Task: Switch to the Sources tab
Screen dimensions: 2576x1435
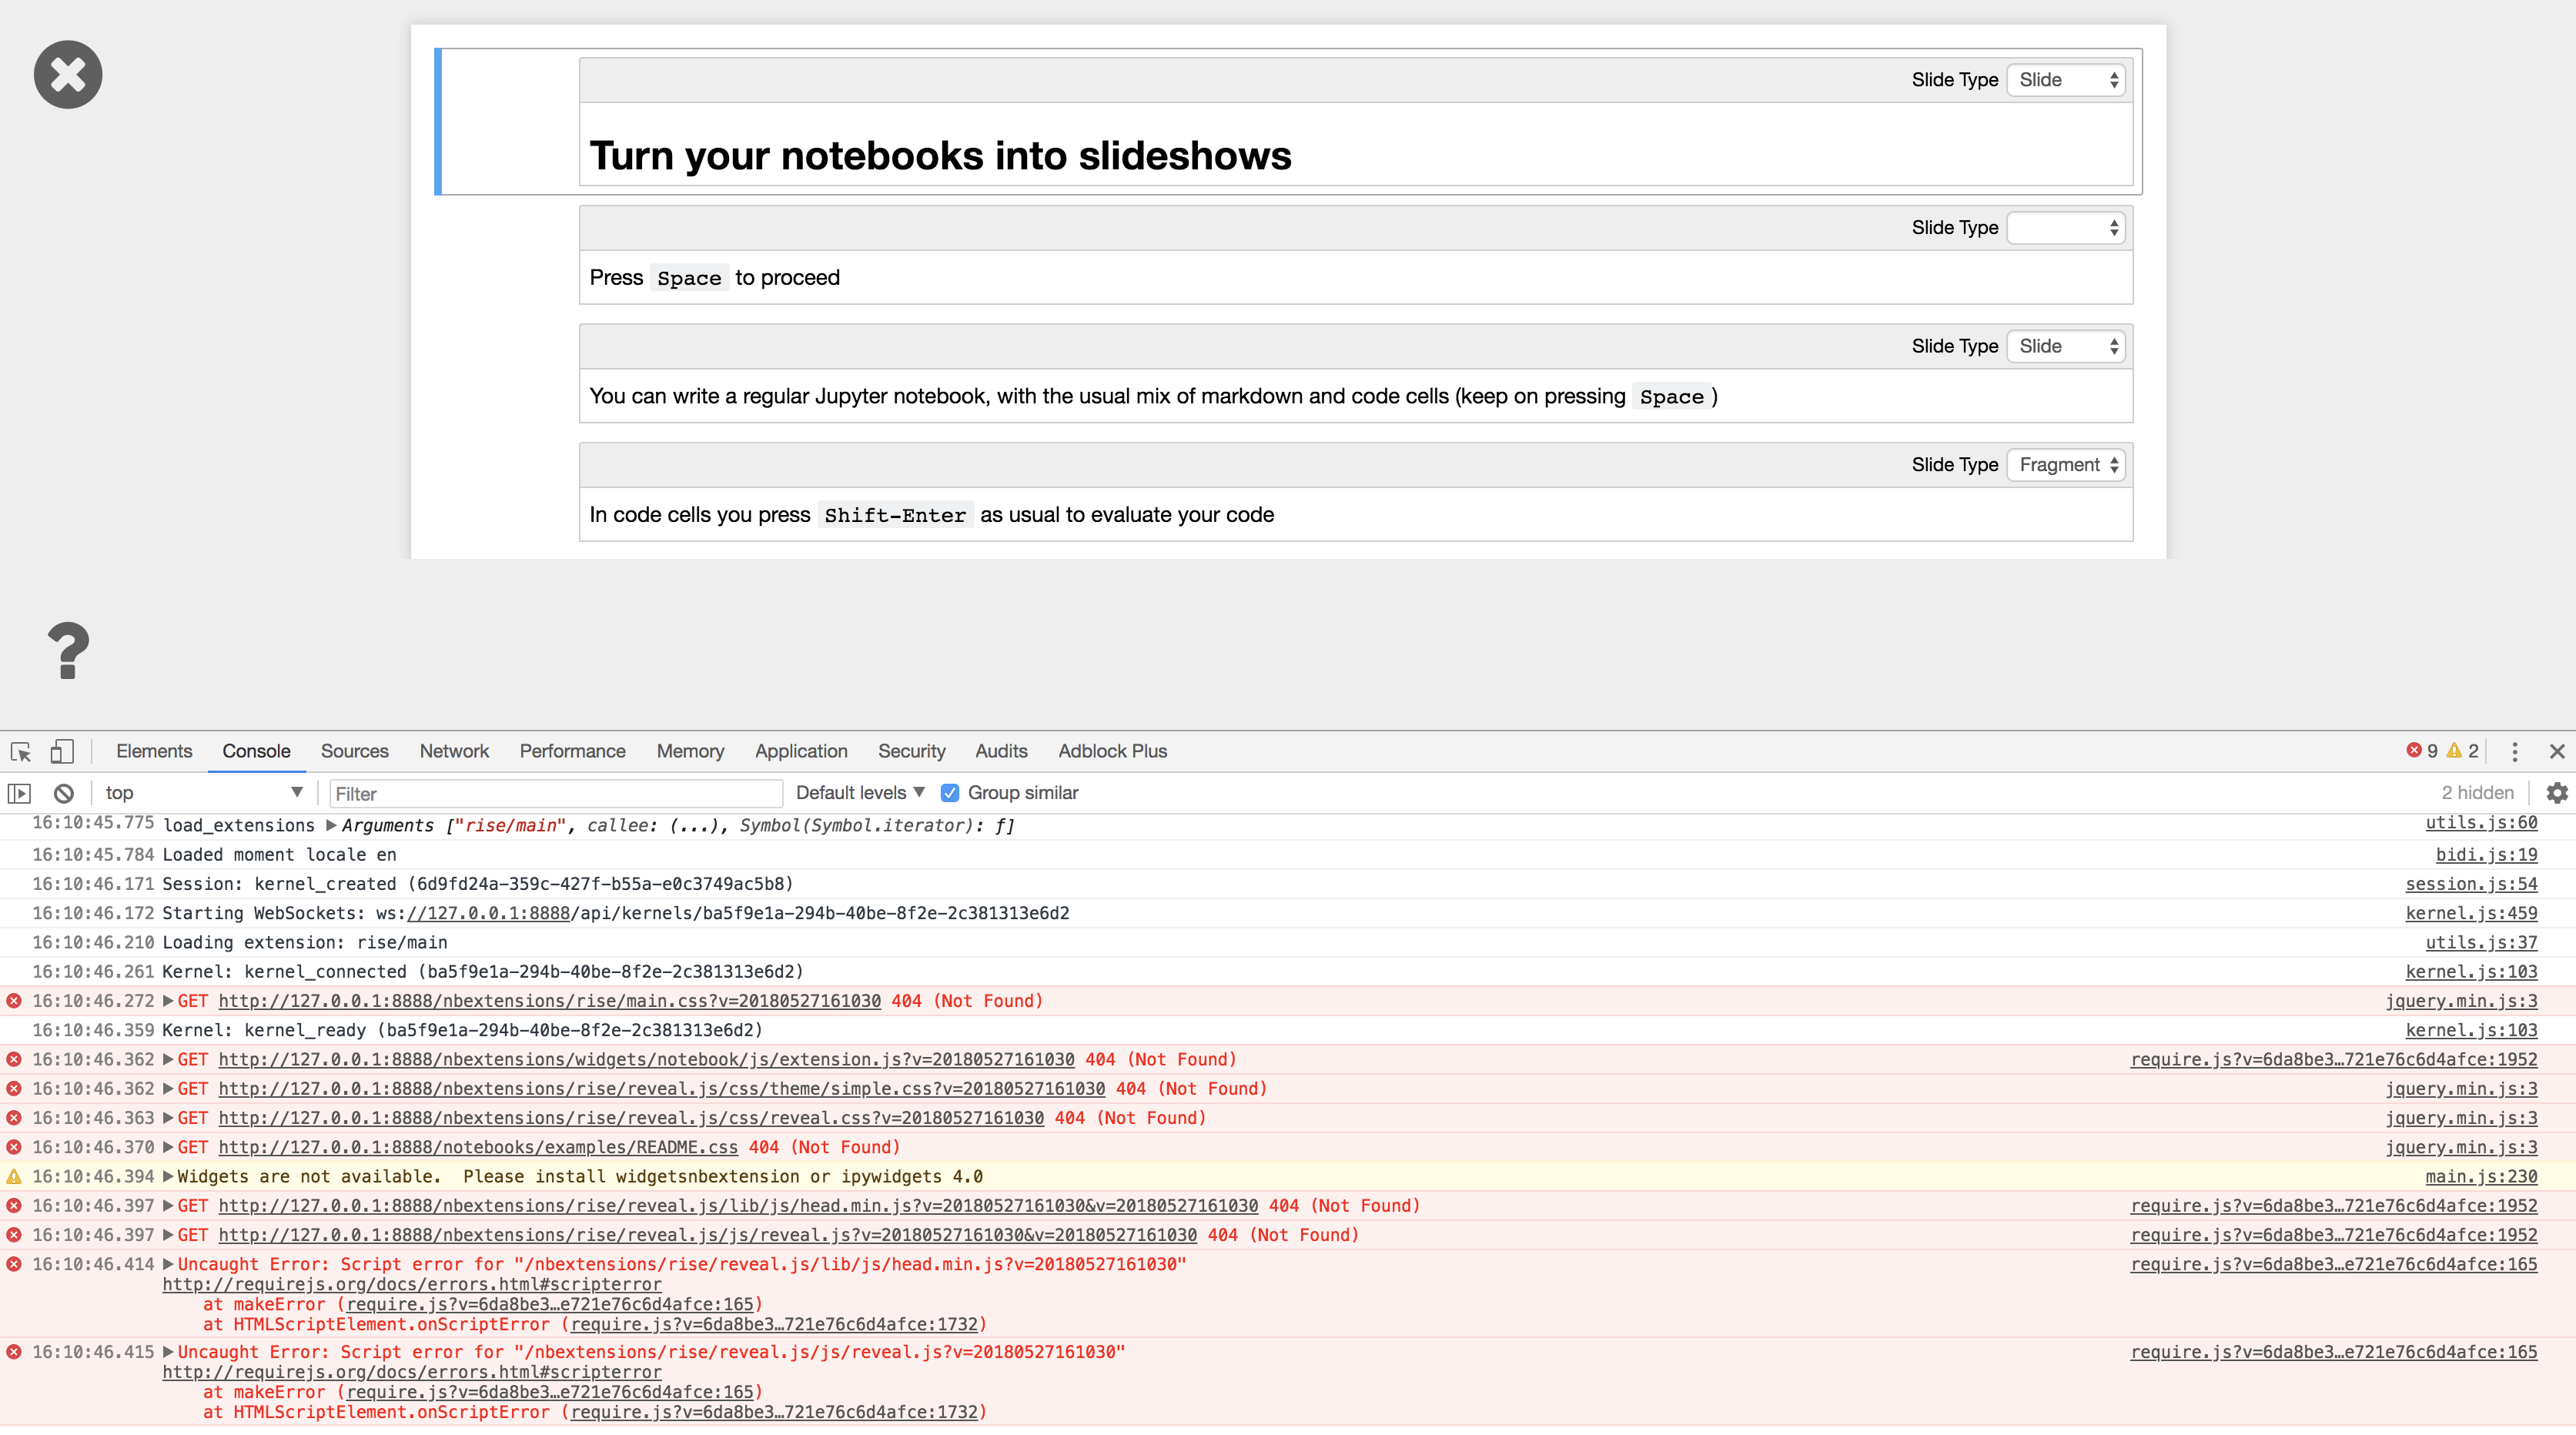Action: 354,751
